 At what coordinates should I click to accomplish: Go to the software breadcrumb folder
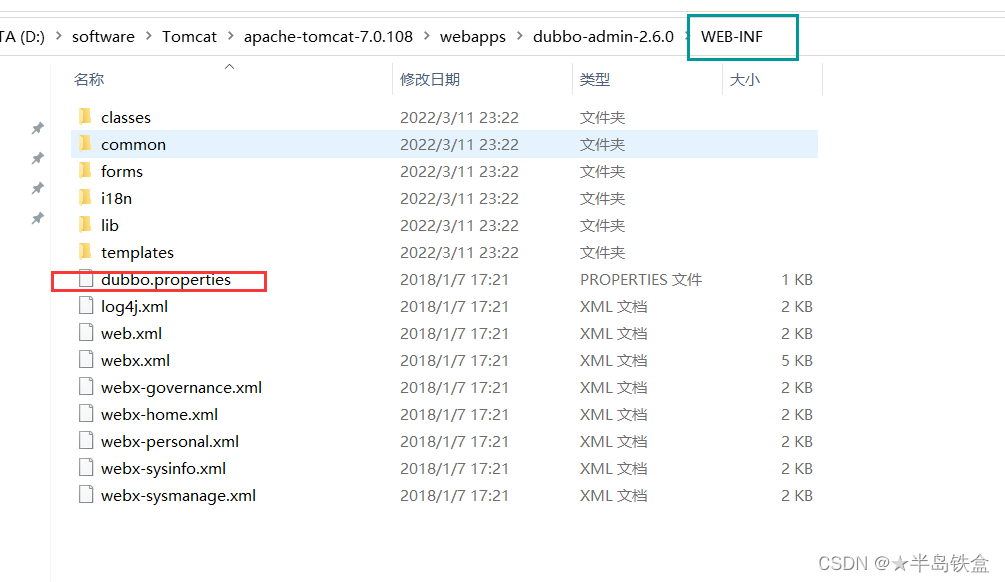coord(103,37)
